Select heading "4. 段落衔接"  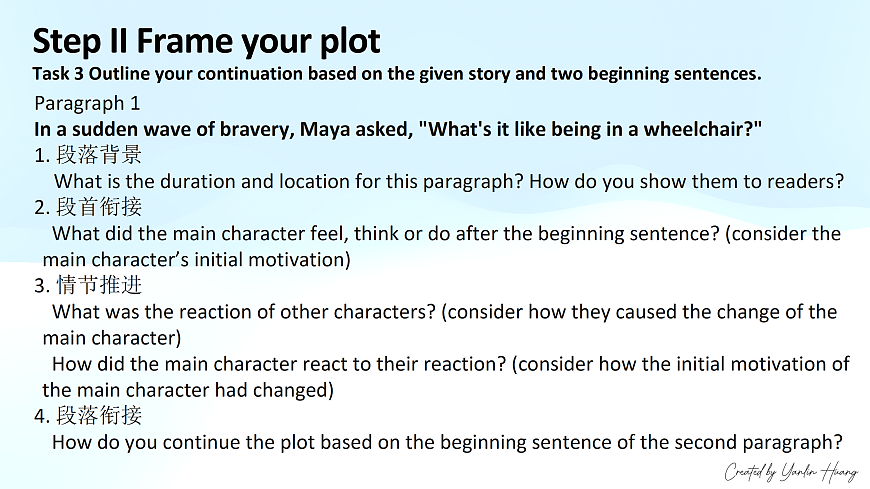[x=88, y=415]
